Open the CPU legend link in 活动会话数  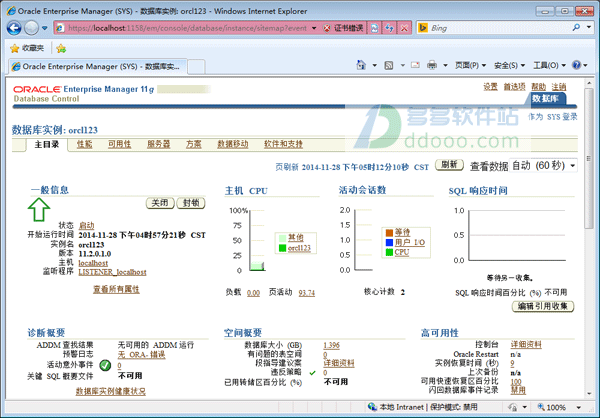[402, 252]
